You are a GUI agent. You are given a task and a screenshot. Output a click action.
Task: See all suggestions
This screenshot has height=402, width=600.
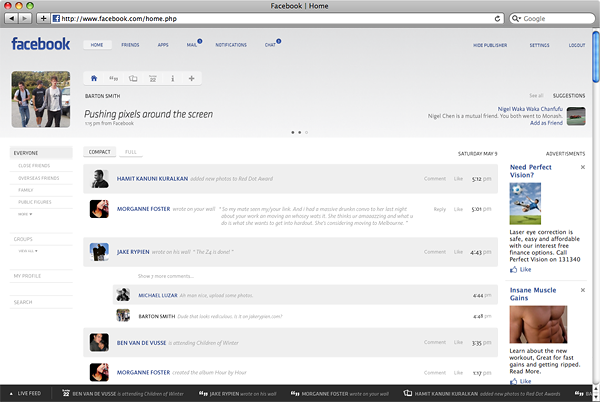coord(536,95)
